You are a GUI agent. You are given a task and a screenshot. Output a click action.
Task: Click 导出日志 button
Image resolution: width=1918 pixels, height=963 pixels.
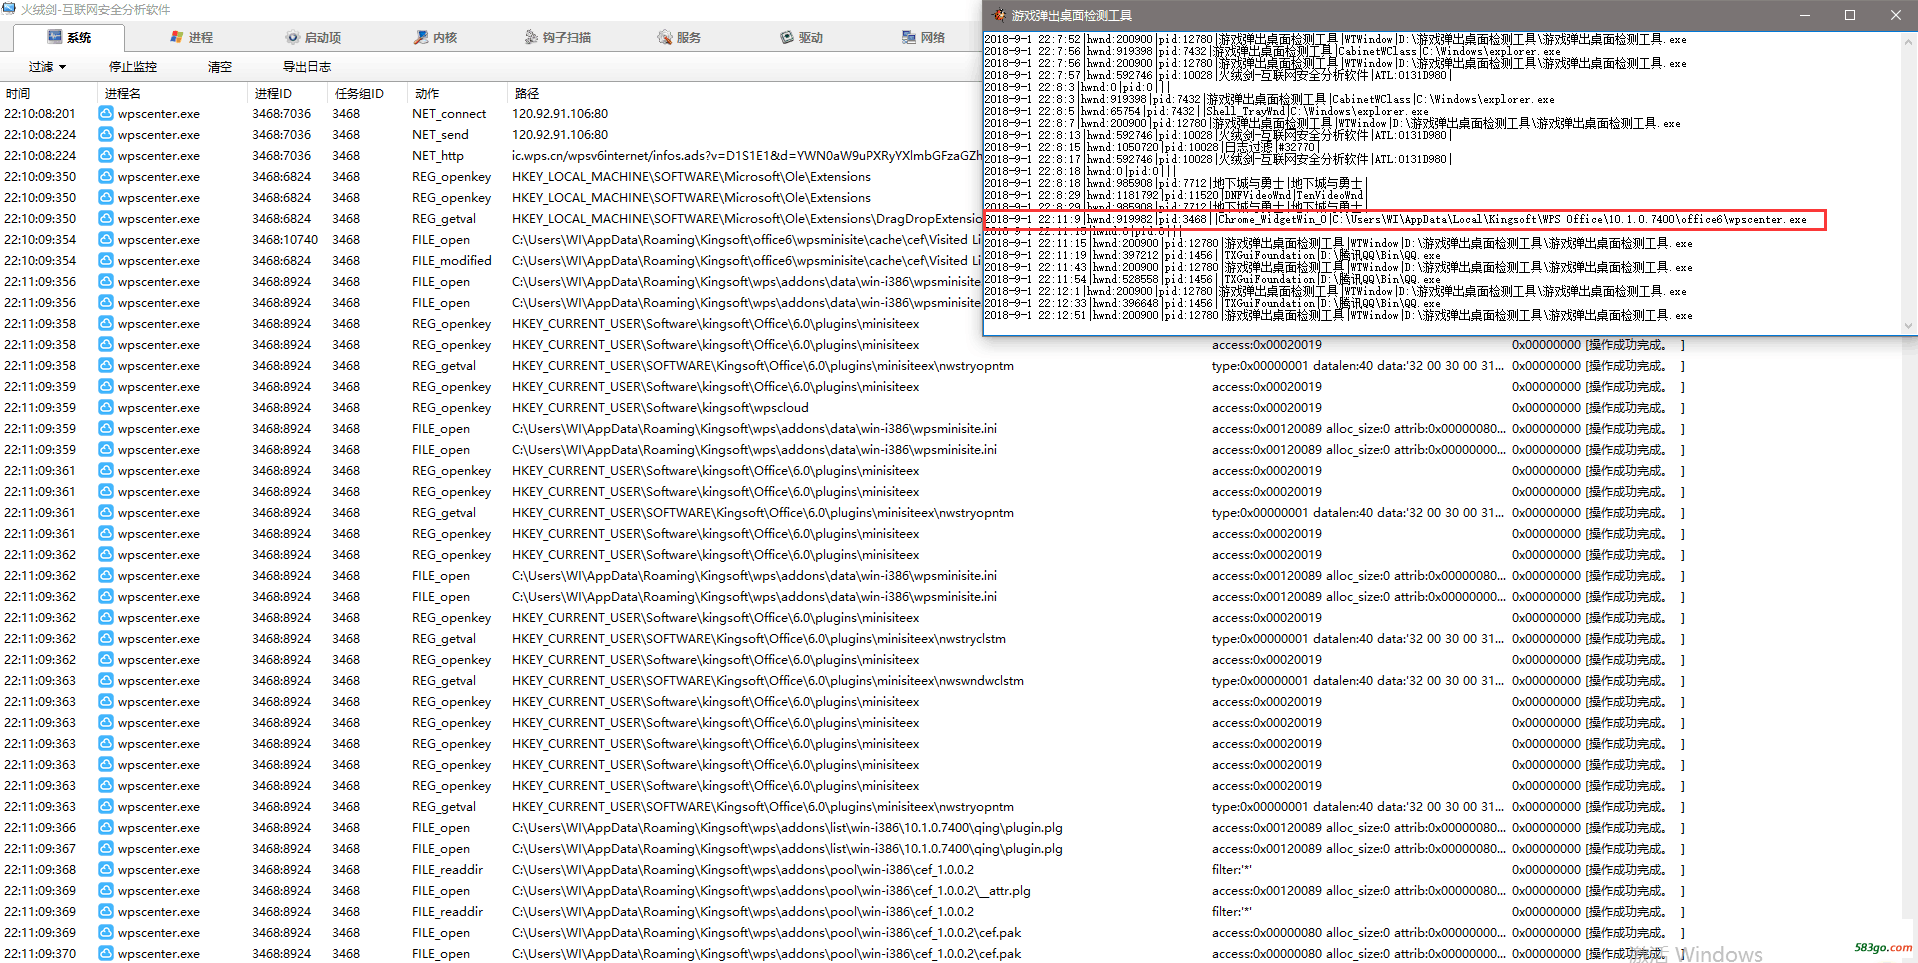[307, 67]
